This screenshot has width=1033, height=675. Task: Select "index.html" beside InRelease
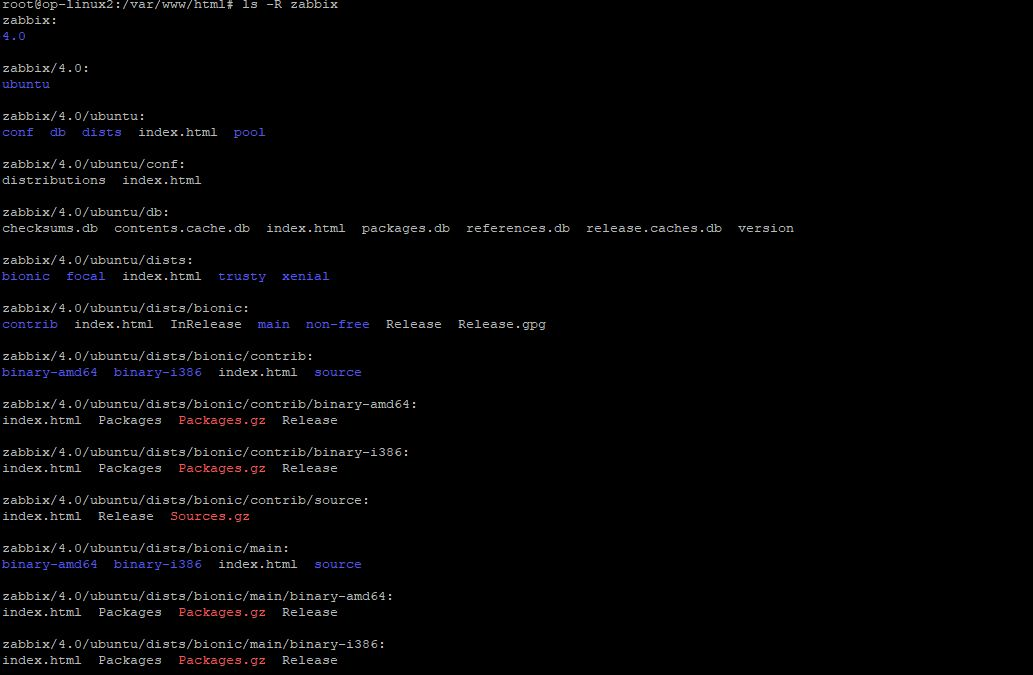[113, 325]
